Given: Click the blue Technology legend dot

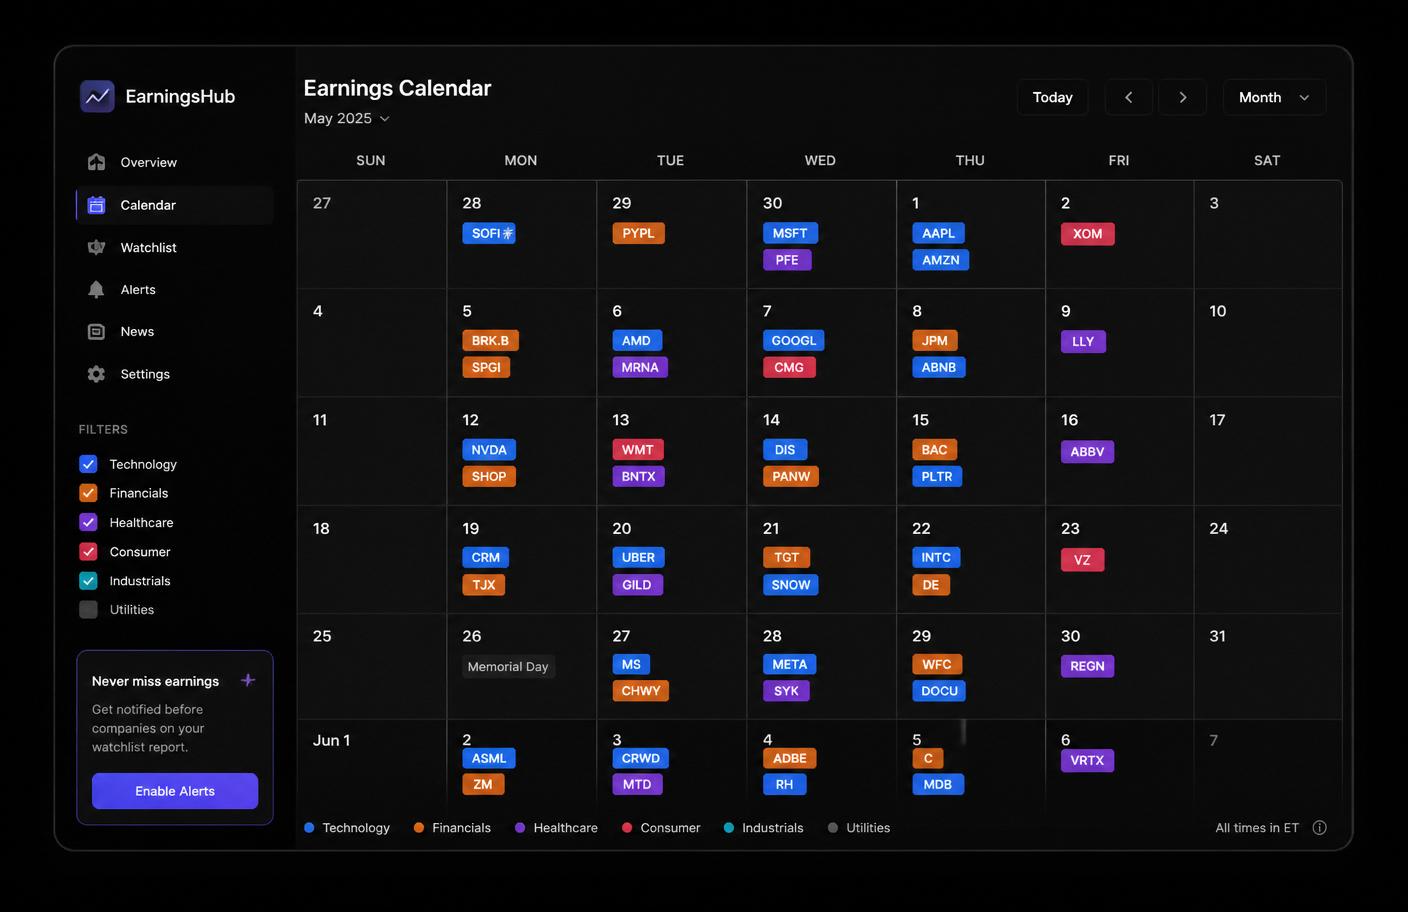Looking at the screenshot, I should [x=309, y=827].
